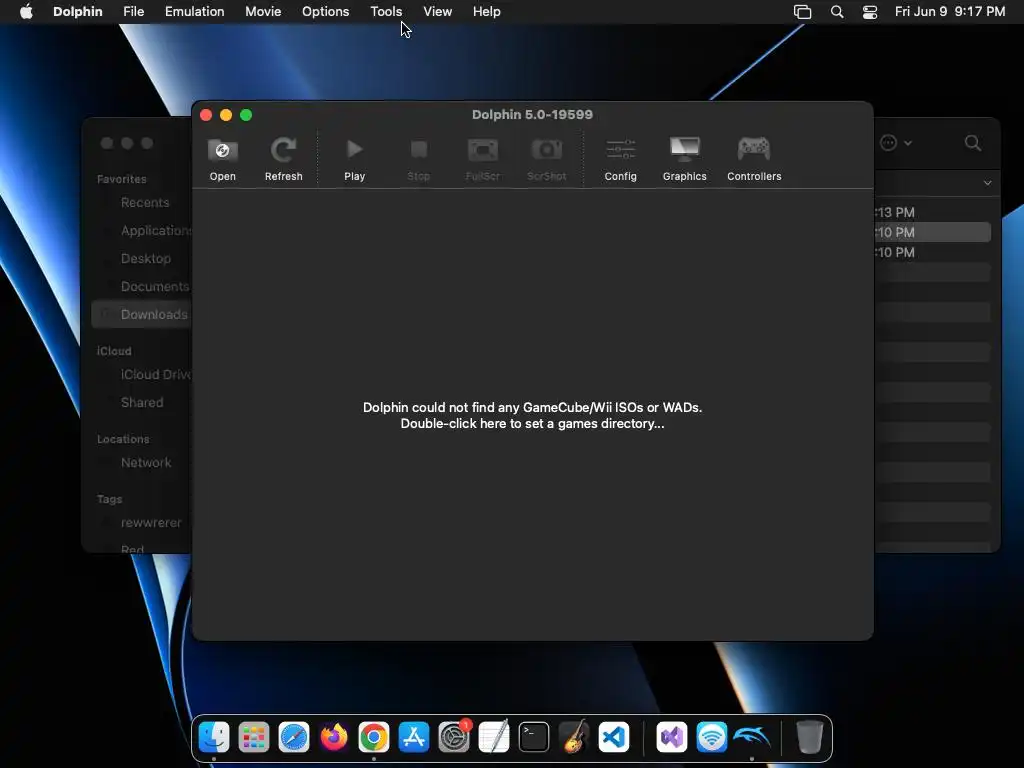Click the Finder window search icon

click(972, 143)
